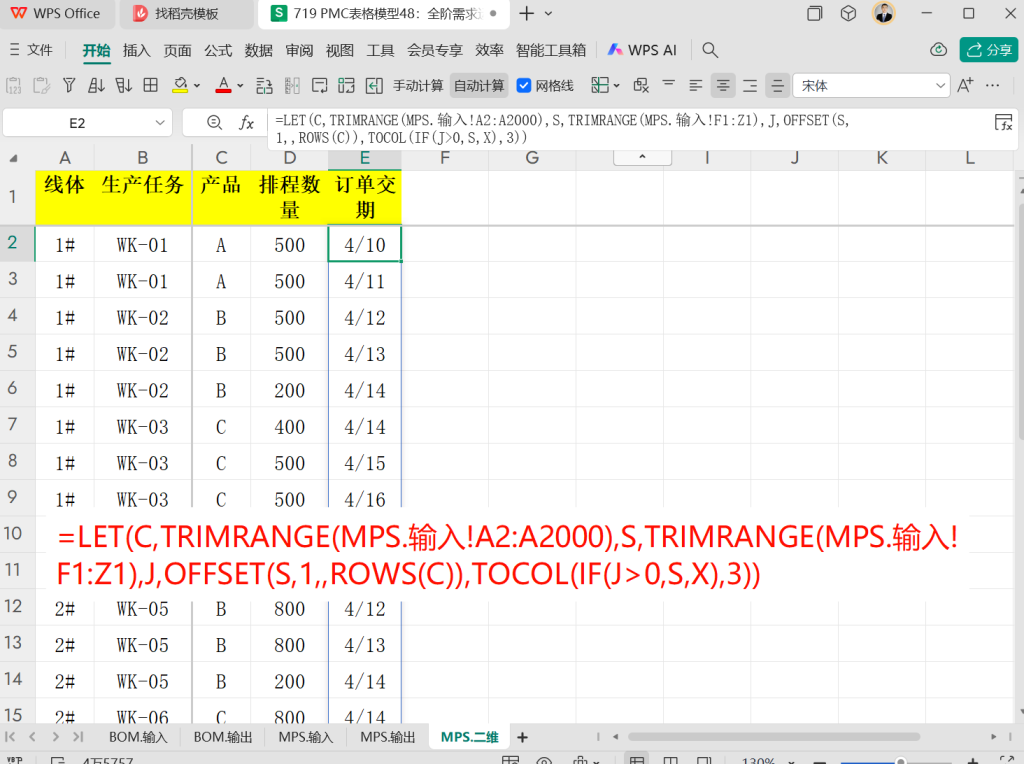Click the vertical scrollbar thumb
Viewport: 1024px width, 764px height.
pyautogui.click(x=1019, y=321)
